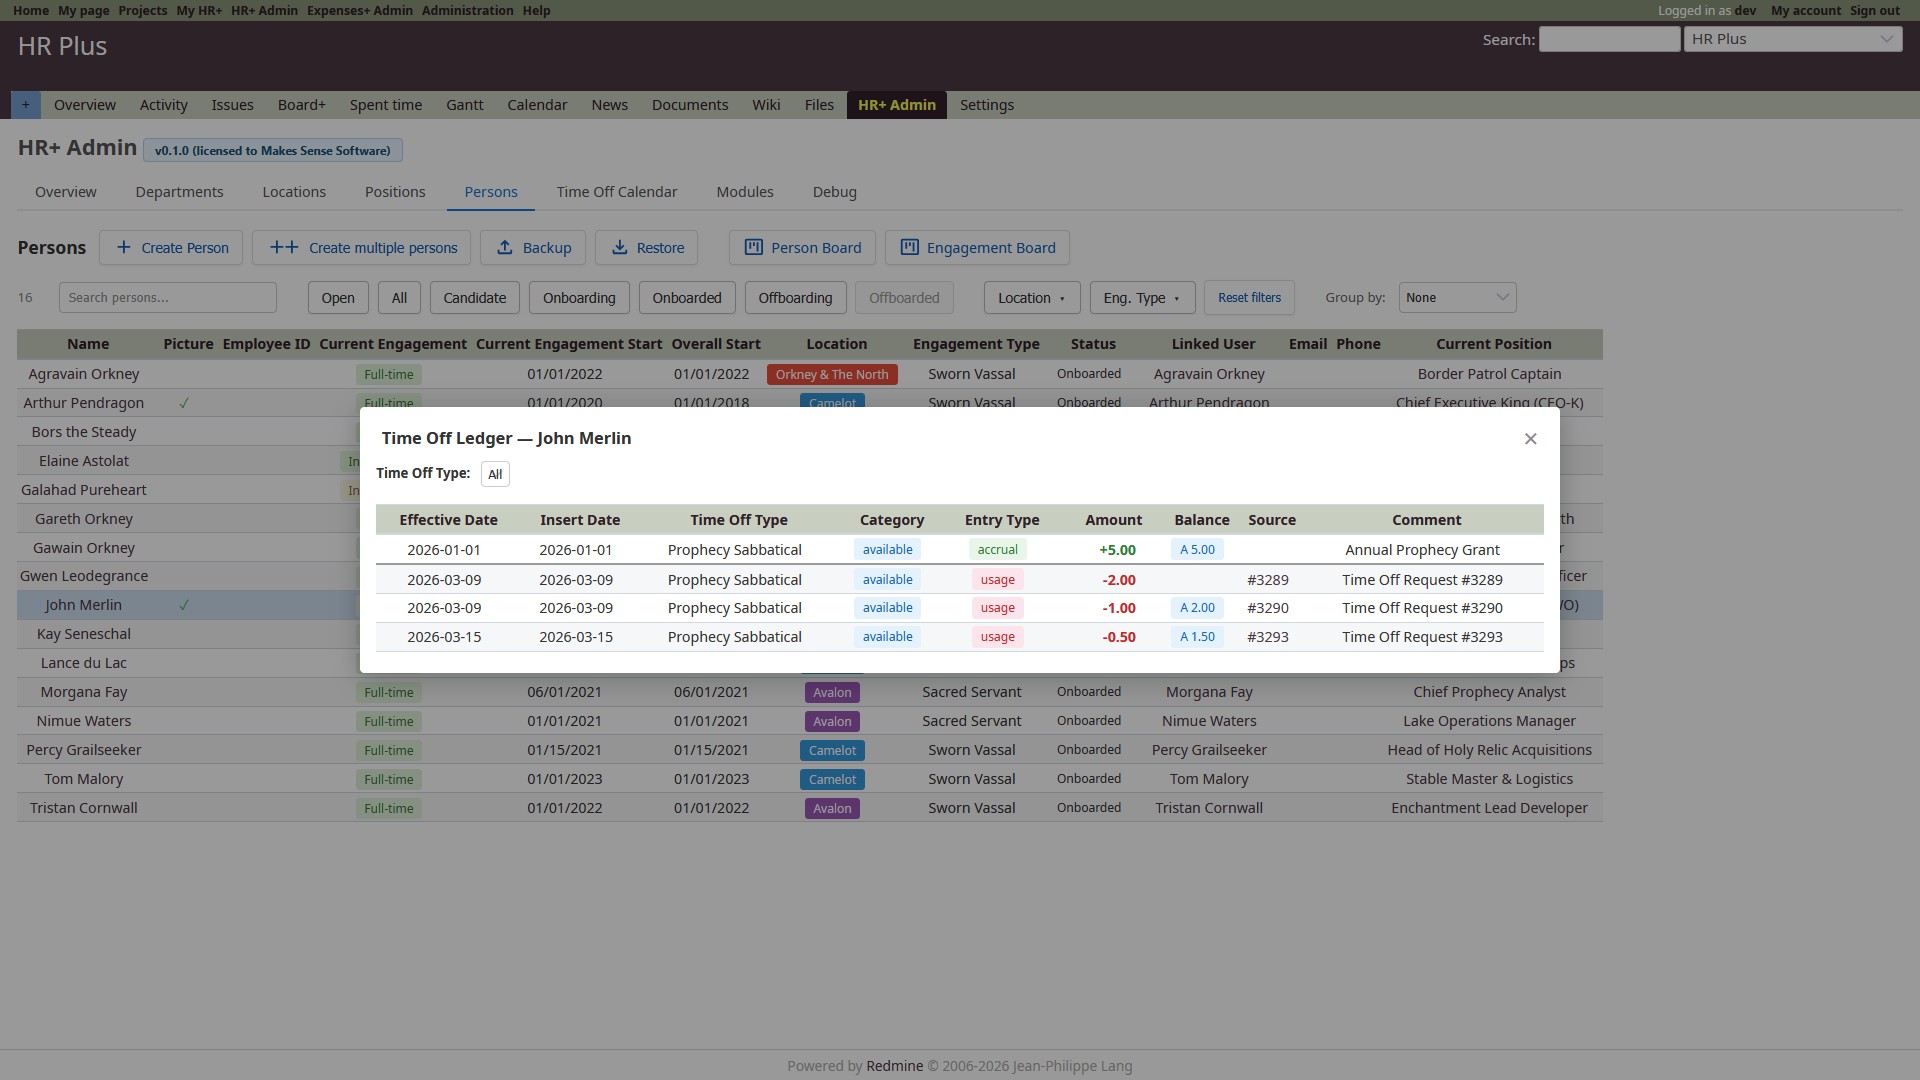Toggle the Offboarding status filter
The width and height of the screenshot is (1920, 1080).
click(795, 298)
